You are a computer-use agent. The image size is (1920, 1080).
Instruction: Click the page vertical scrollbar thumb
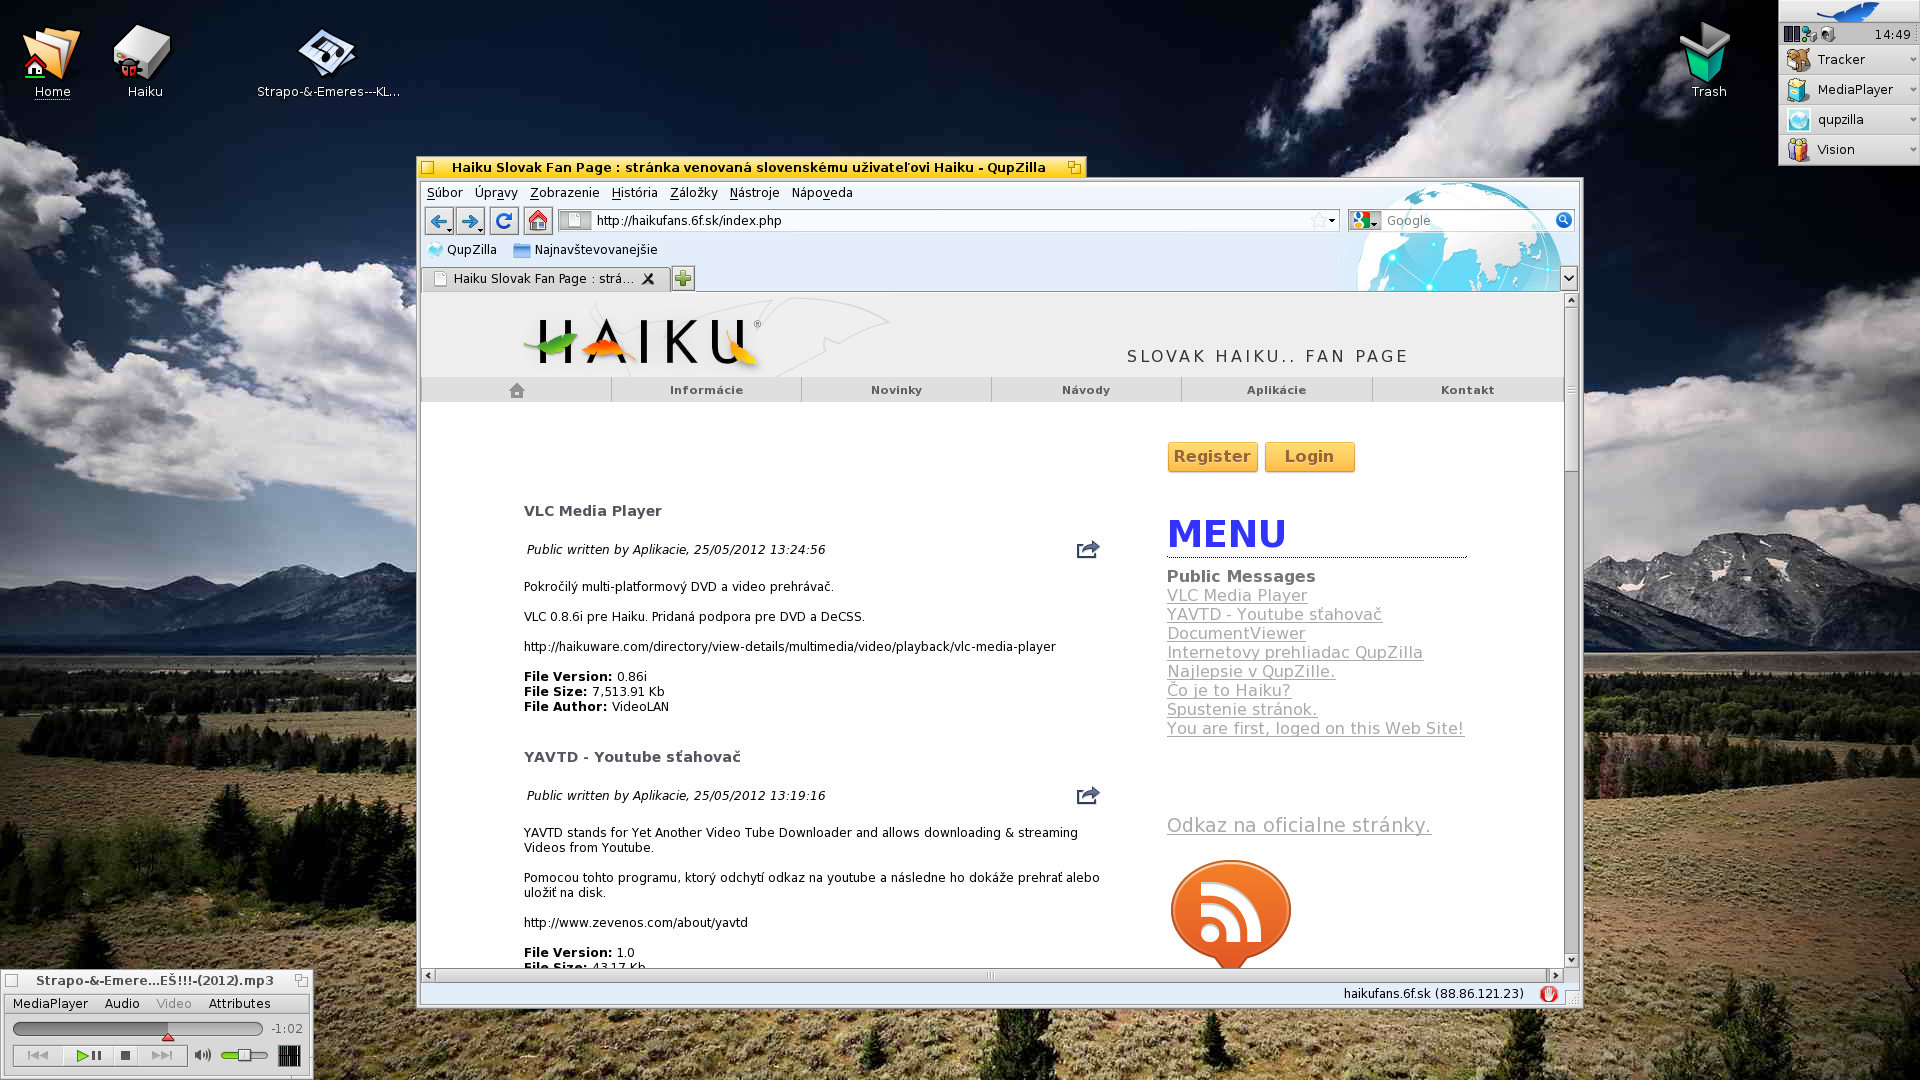coord(1571,390)
